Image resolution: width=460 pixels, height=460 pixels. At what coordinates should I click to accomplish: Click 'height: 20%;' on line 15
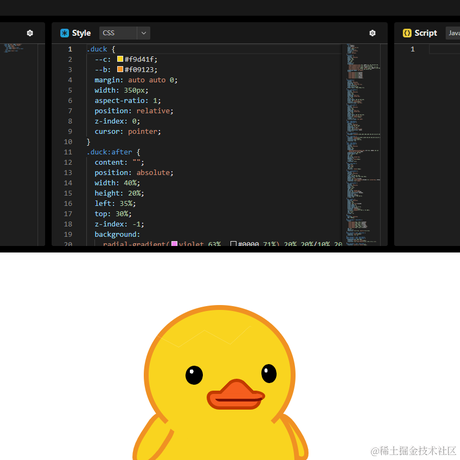[119, 193]
